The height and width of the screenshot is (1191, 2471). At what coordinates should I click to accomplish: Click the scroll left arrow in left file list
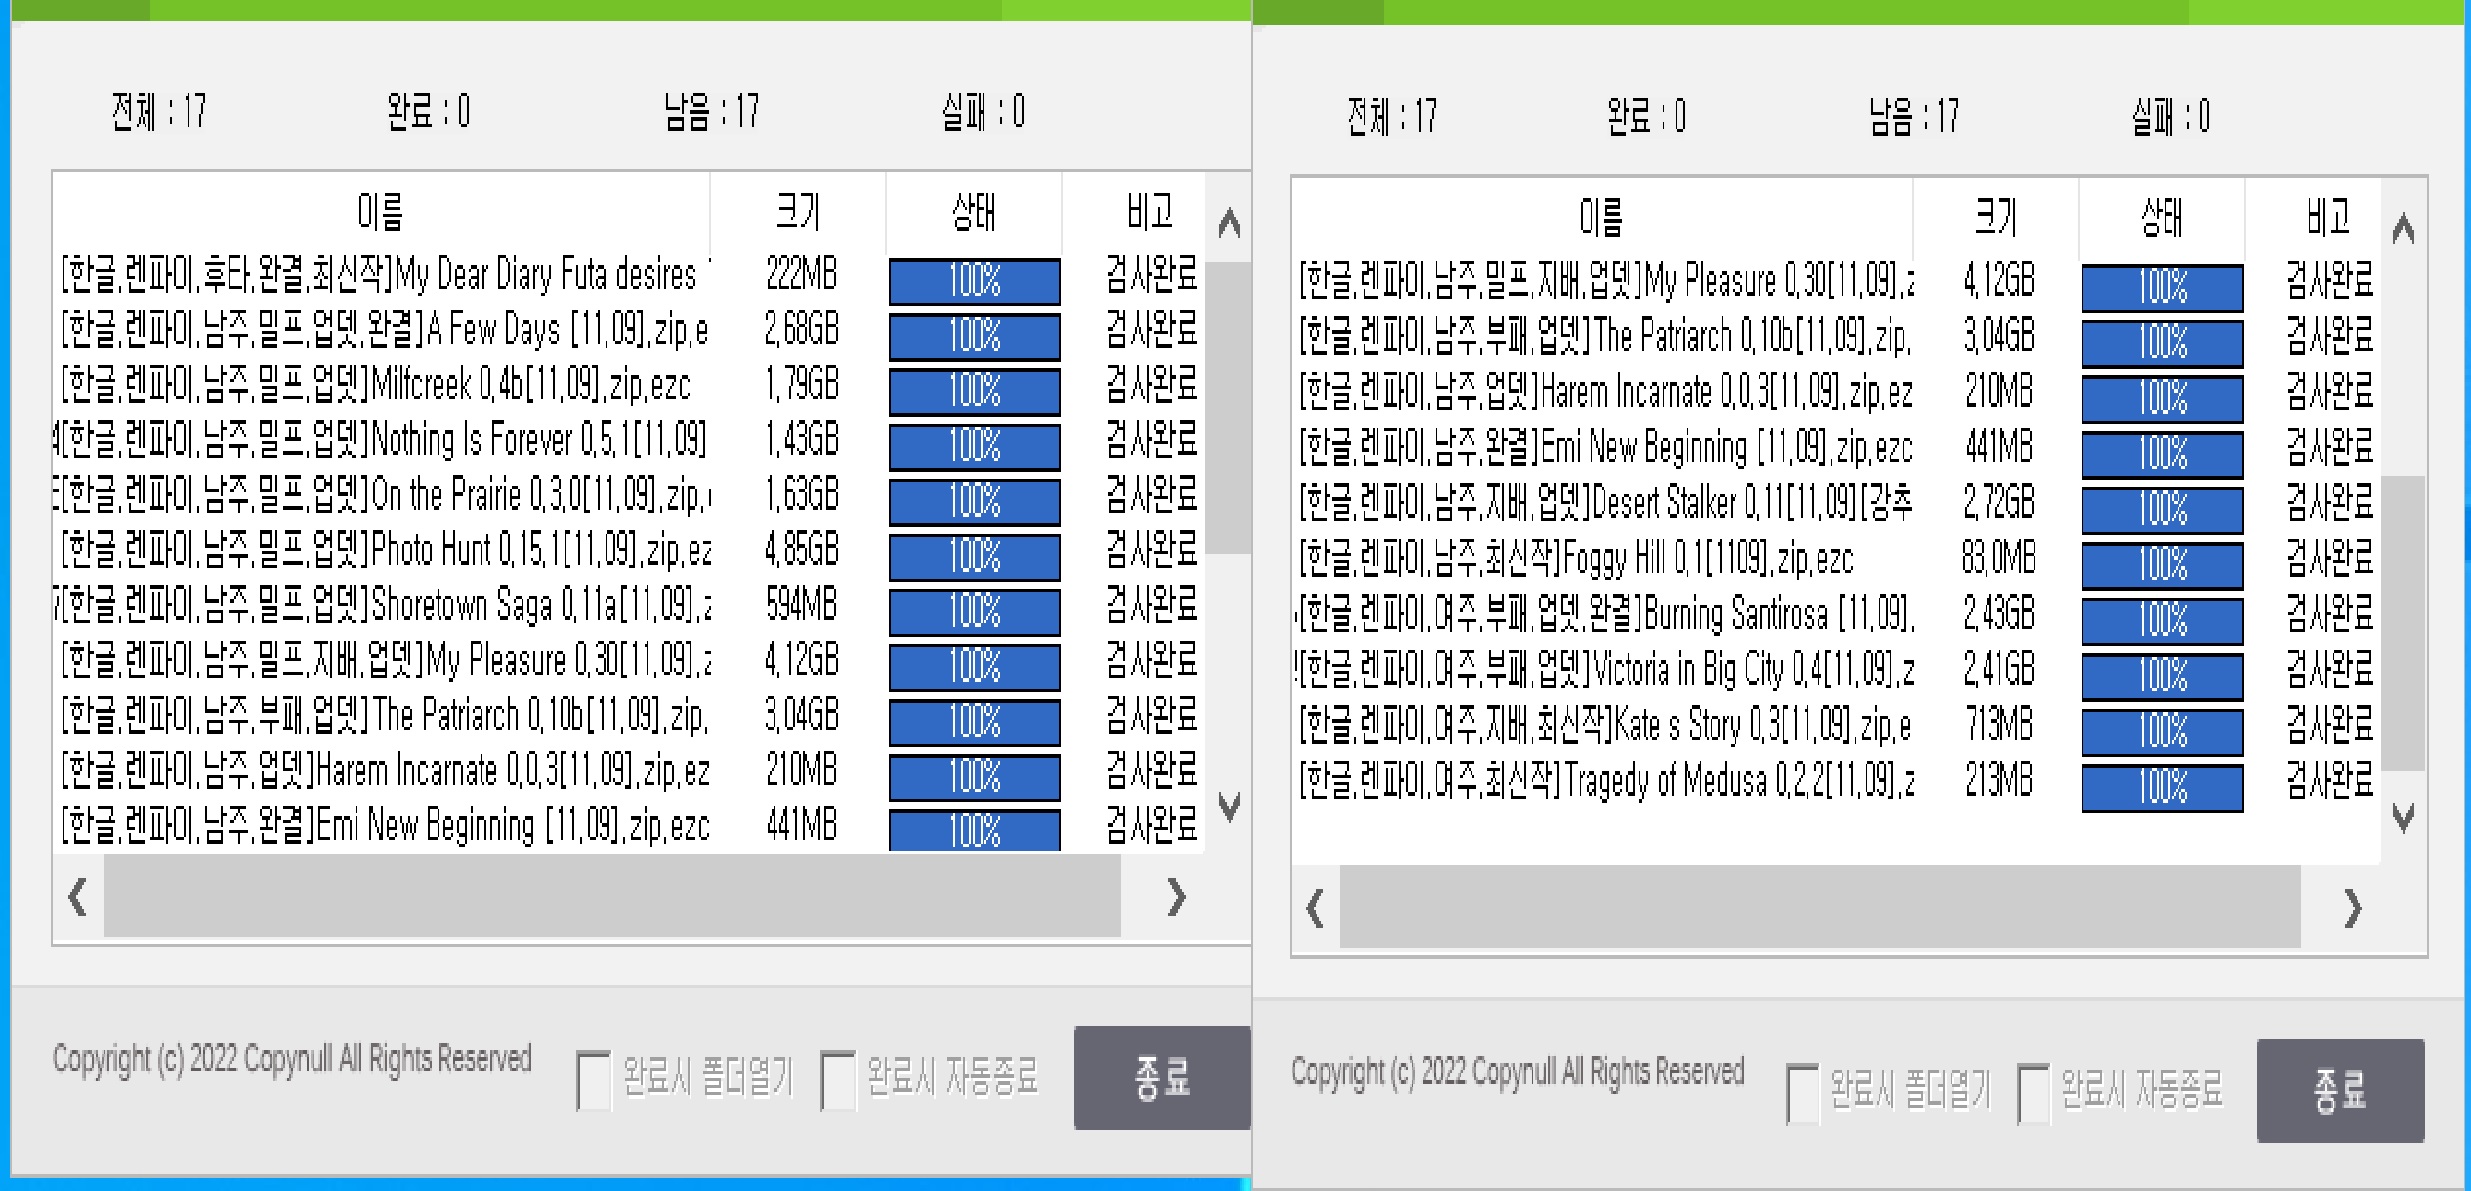[77, 897]
